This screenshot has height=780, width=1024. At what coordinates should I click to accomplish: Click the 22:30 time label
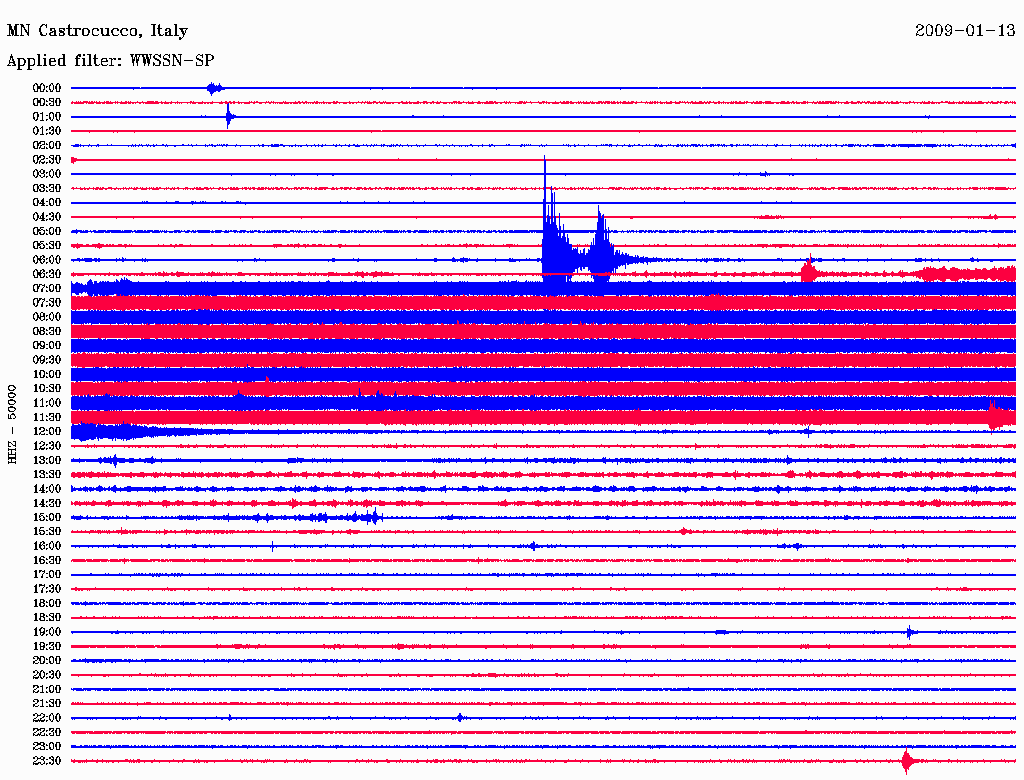tap(47, 732)
